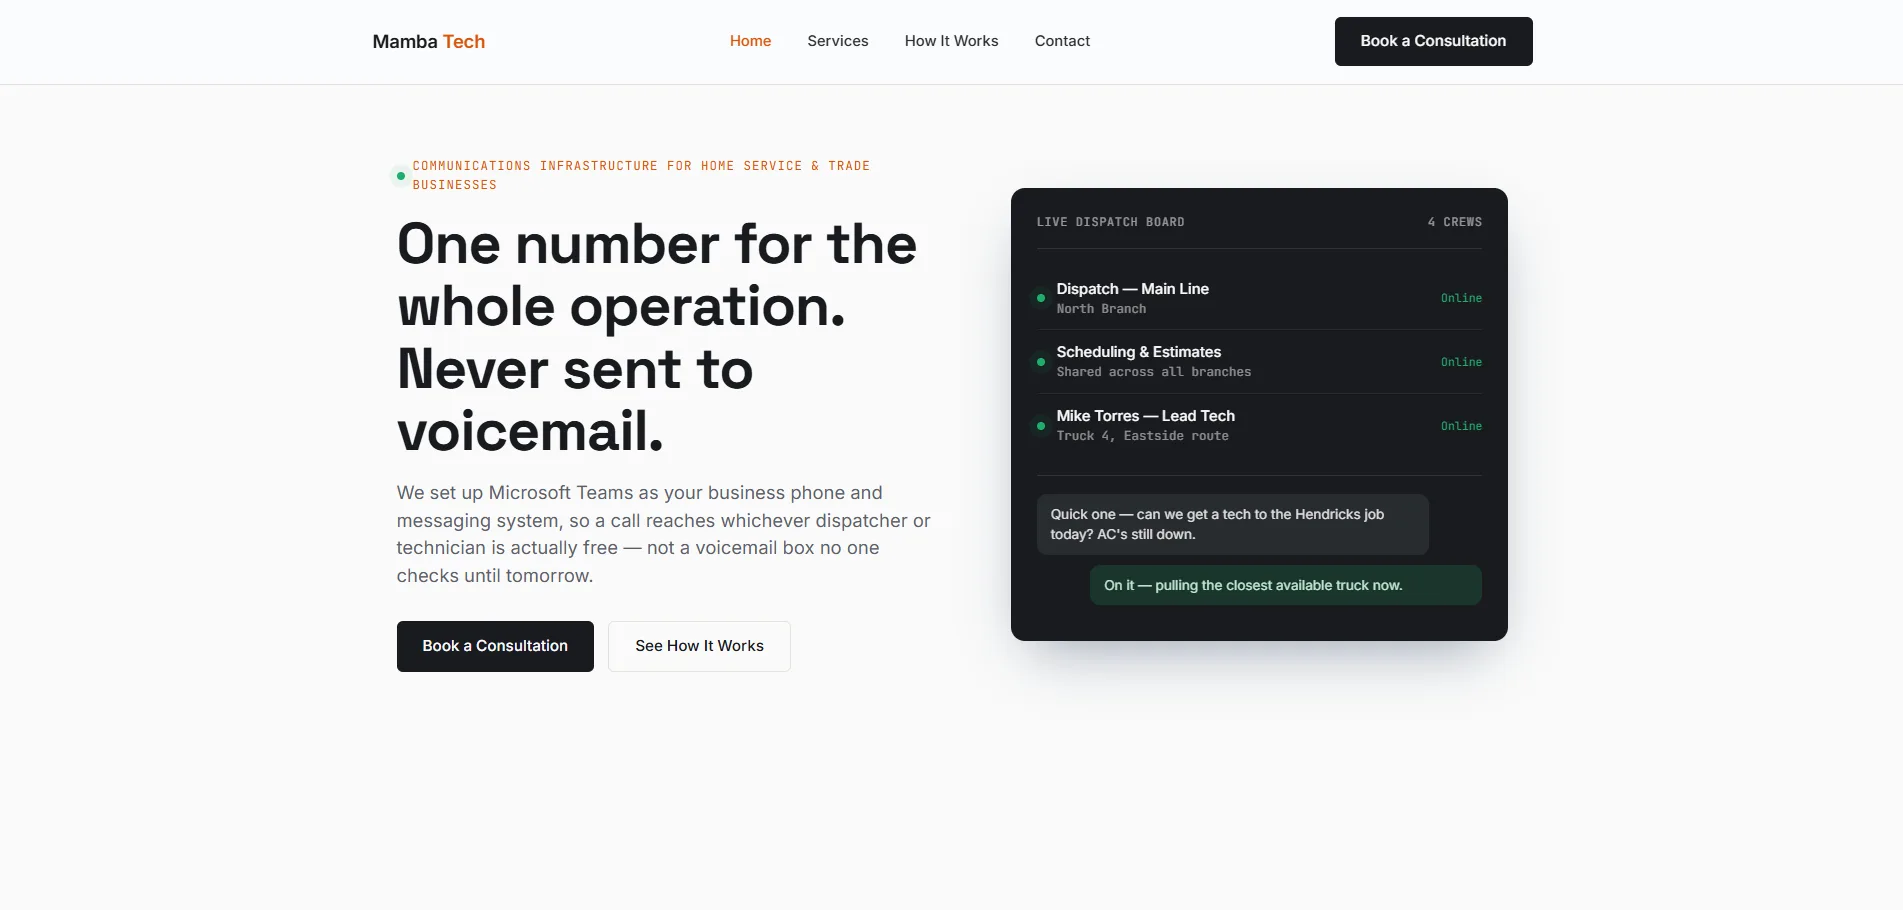Go to the Home nav item
1903x910 pixels.
click(x=750, y=41)
